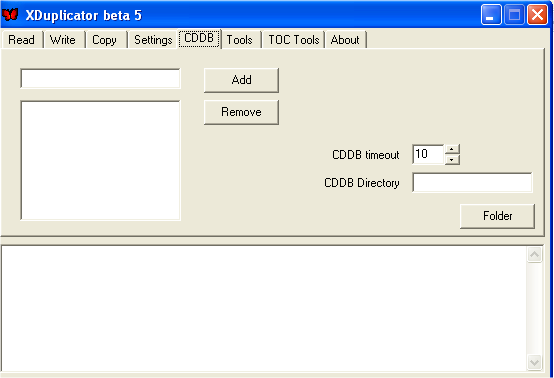Screen dimensions: 554x378
Task: Focus the CDDB timeout value field
Action: coord(428,154)
